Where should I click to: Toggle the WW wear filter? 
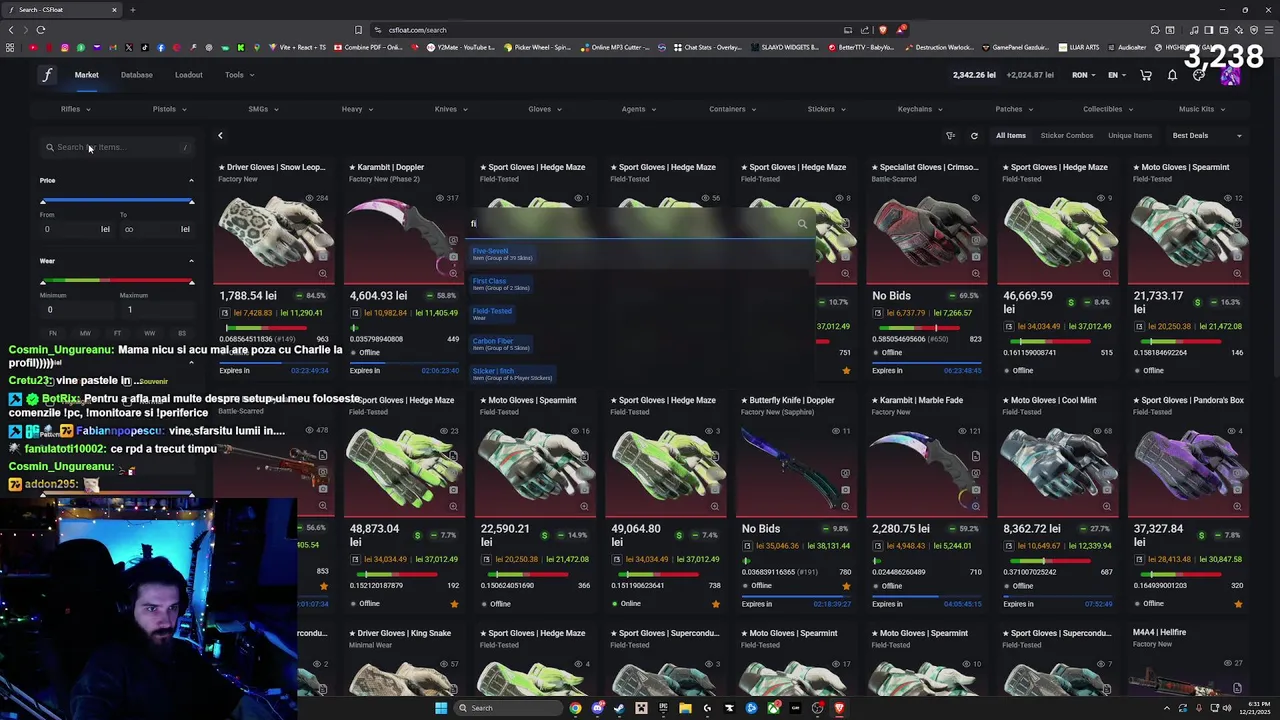tap(149, 333)
